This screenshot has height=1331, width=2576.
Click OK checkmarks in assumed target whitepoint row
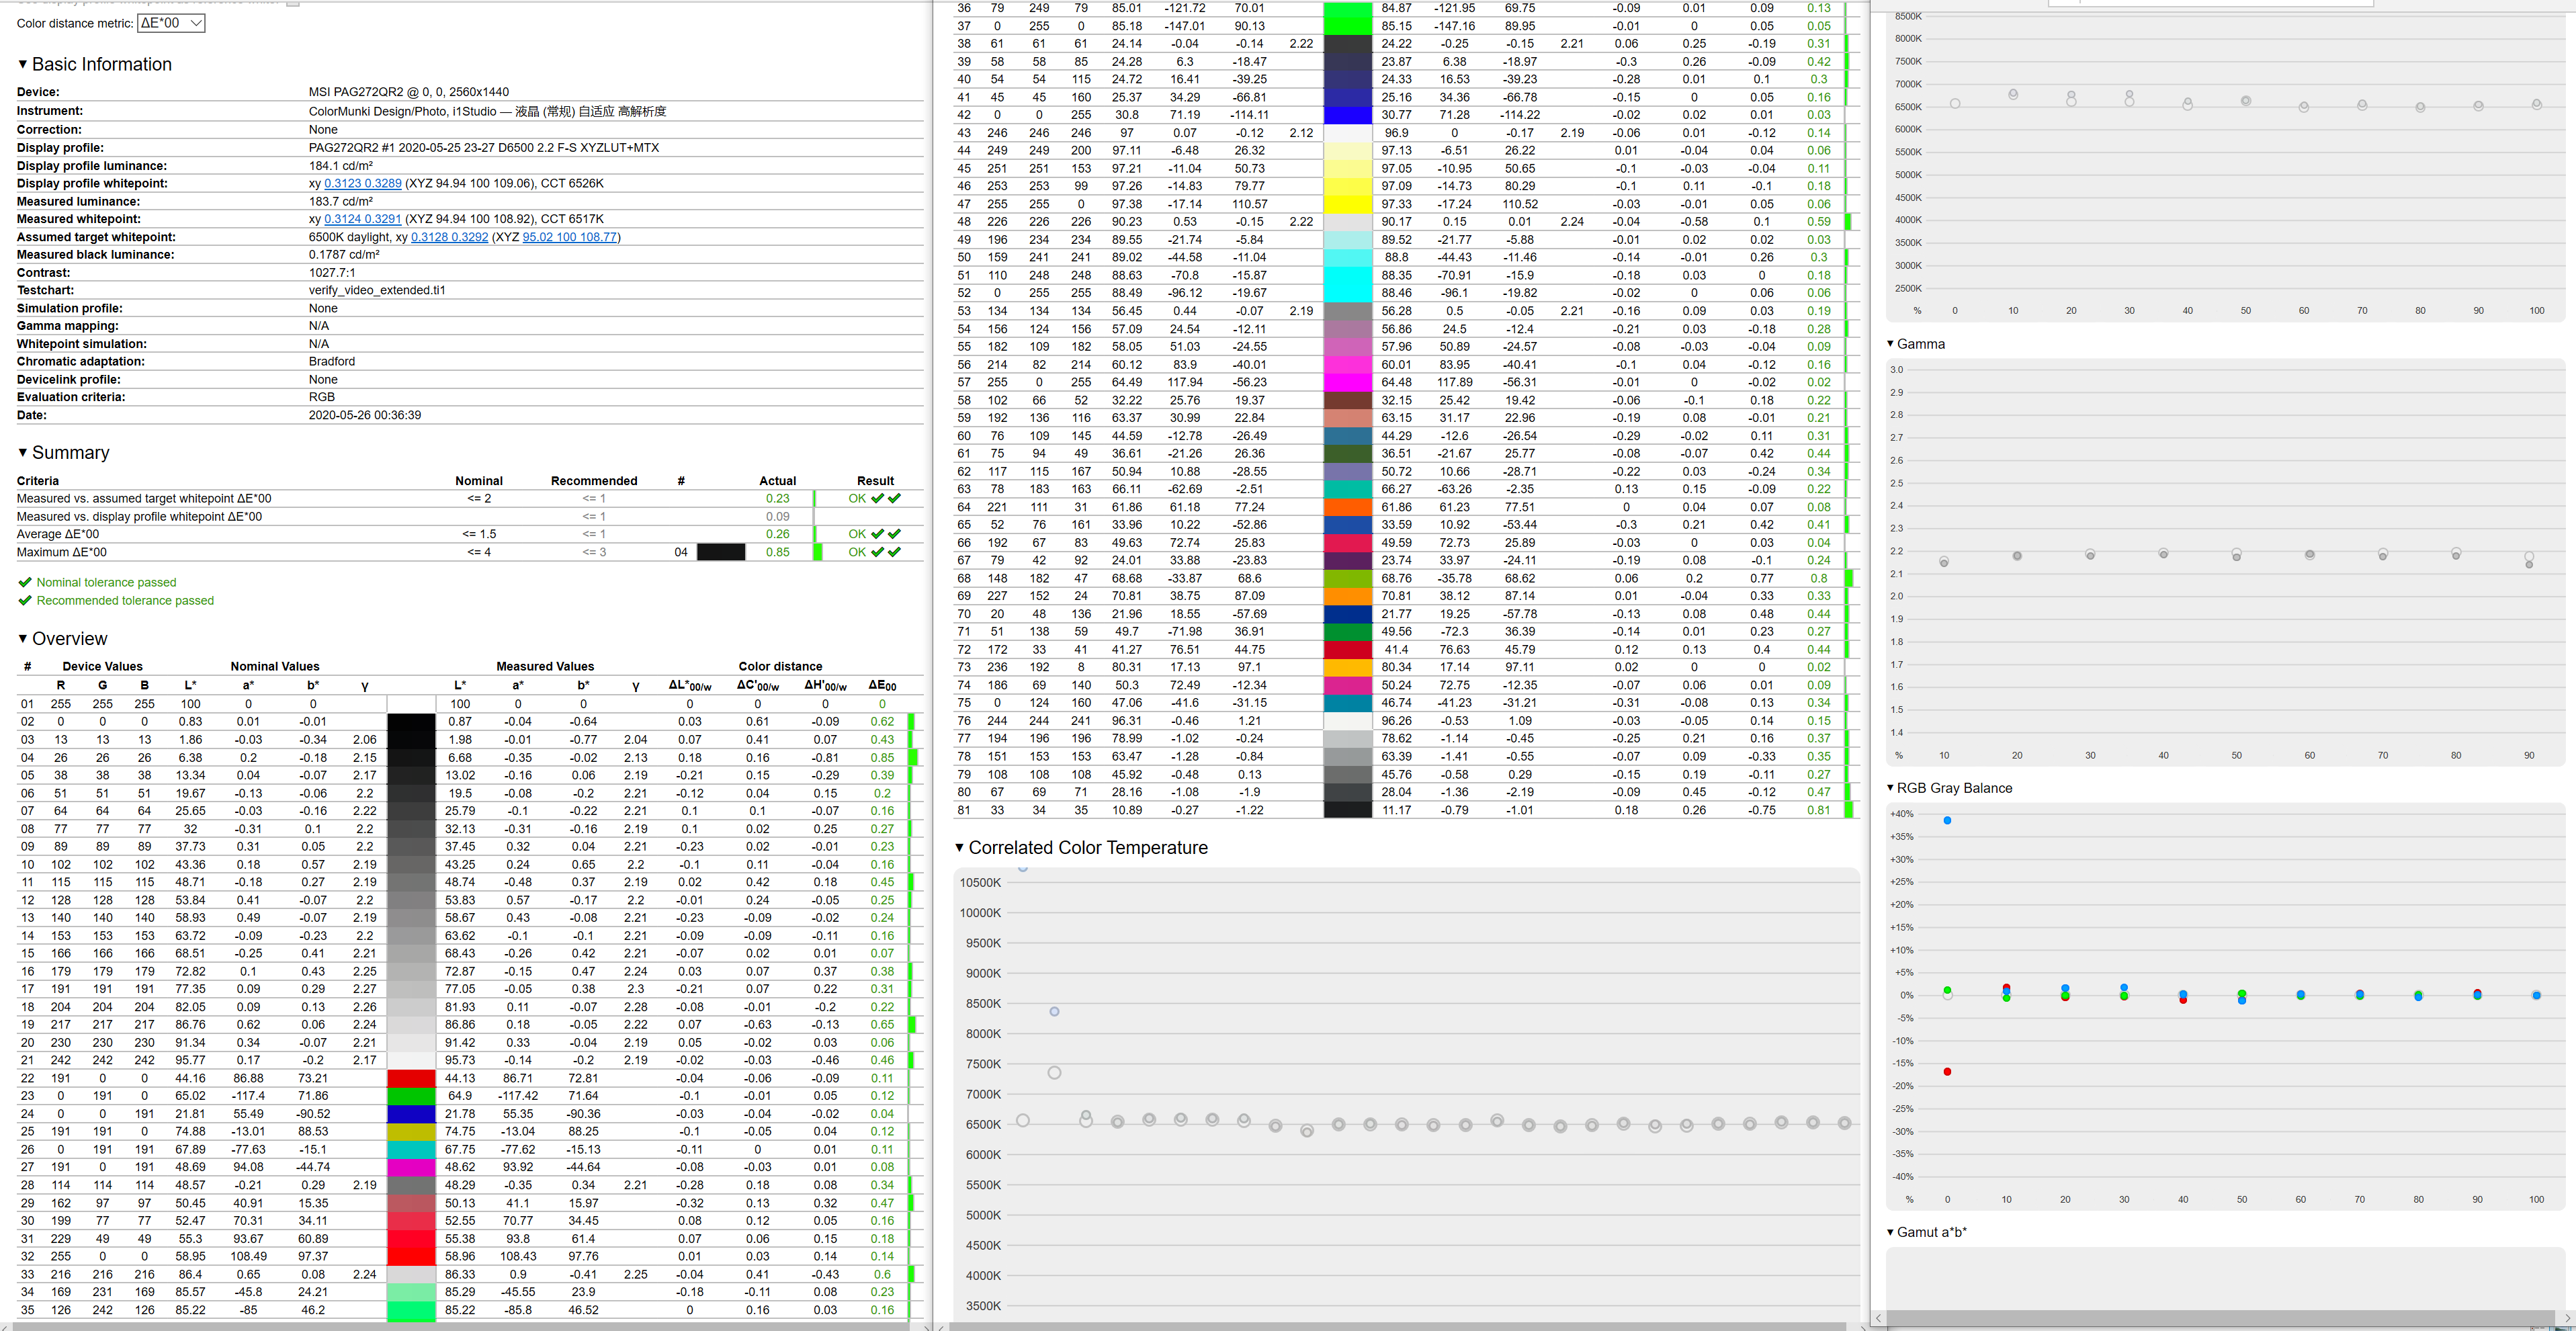coord(875,498)
